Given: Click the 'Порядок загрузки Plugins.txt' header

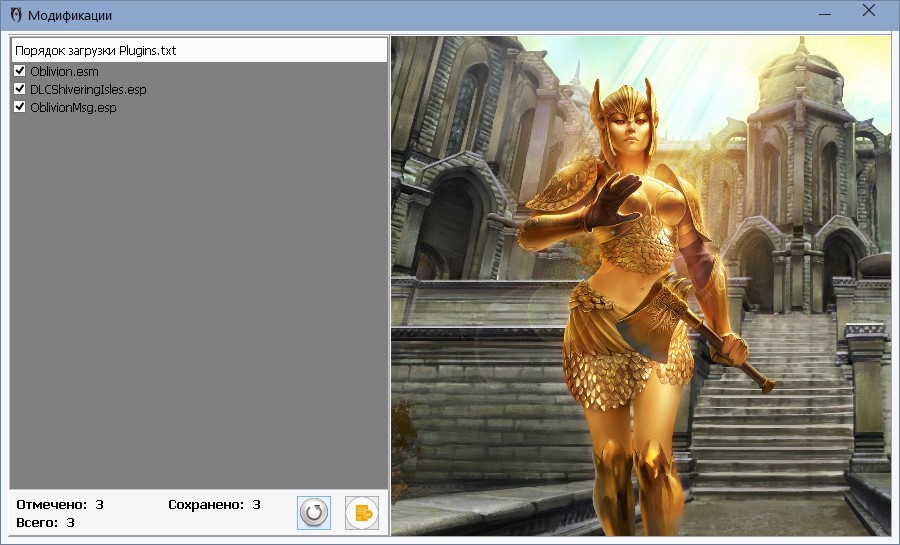Looking at the screenshot, I should coord(96,50).
